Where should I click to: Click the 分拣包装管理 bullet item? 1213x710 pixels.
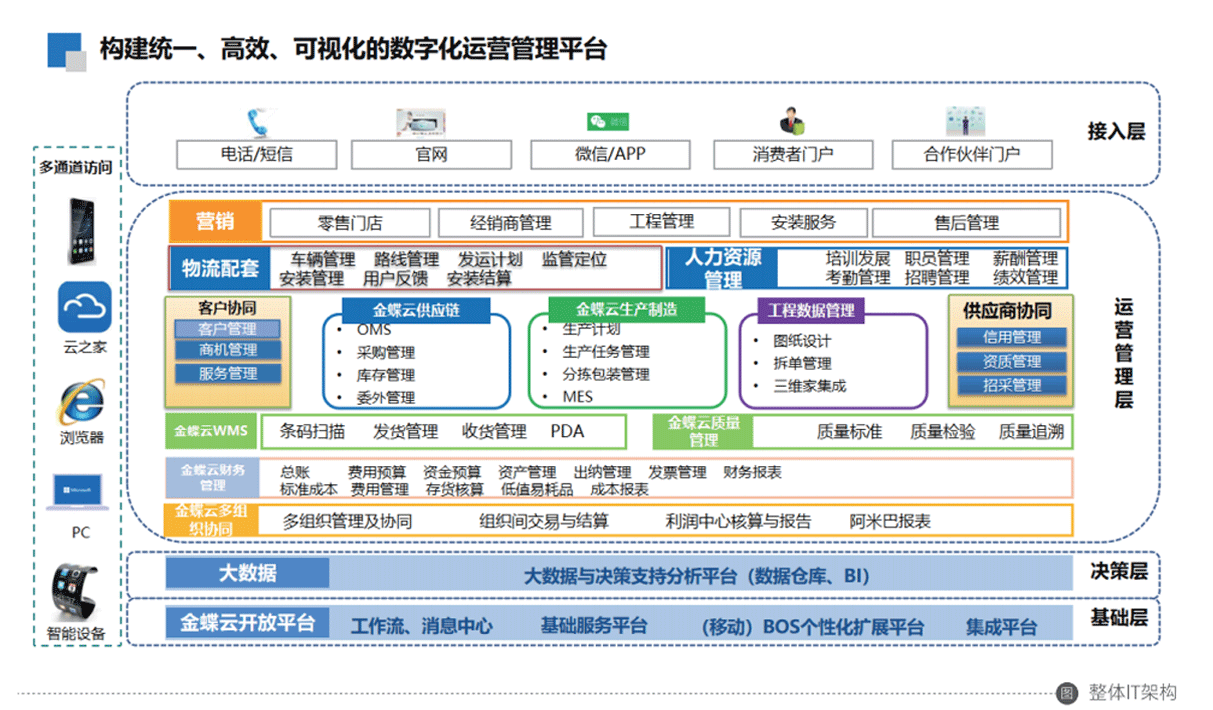pyautogui.click(x=606, y=374)
